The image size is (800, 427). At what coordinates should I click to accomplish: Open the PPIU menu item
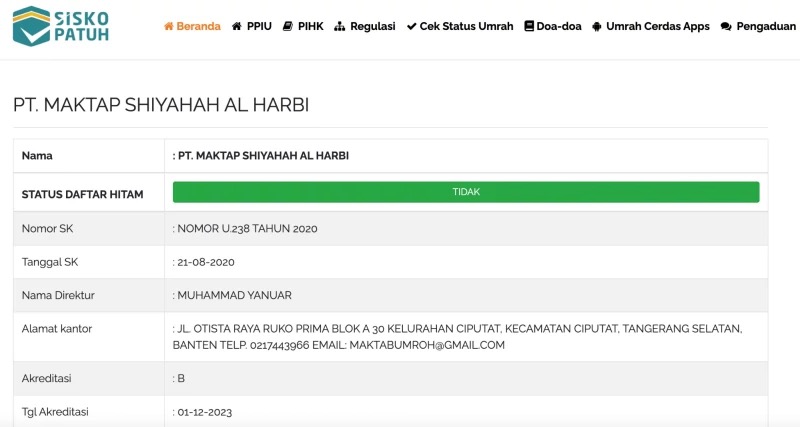pyautogui.click(x=259, y=26)
